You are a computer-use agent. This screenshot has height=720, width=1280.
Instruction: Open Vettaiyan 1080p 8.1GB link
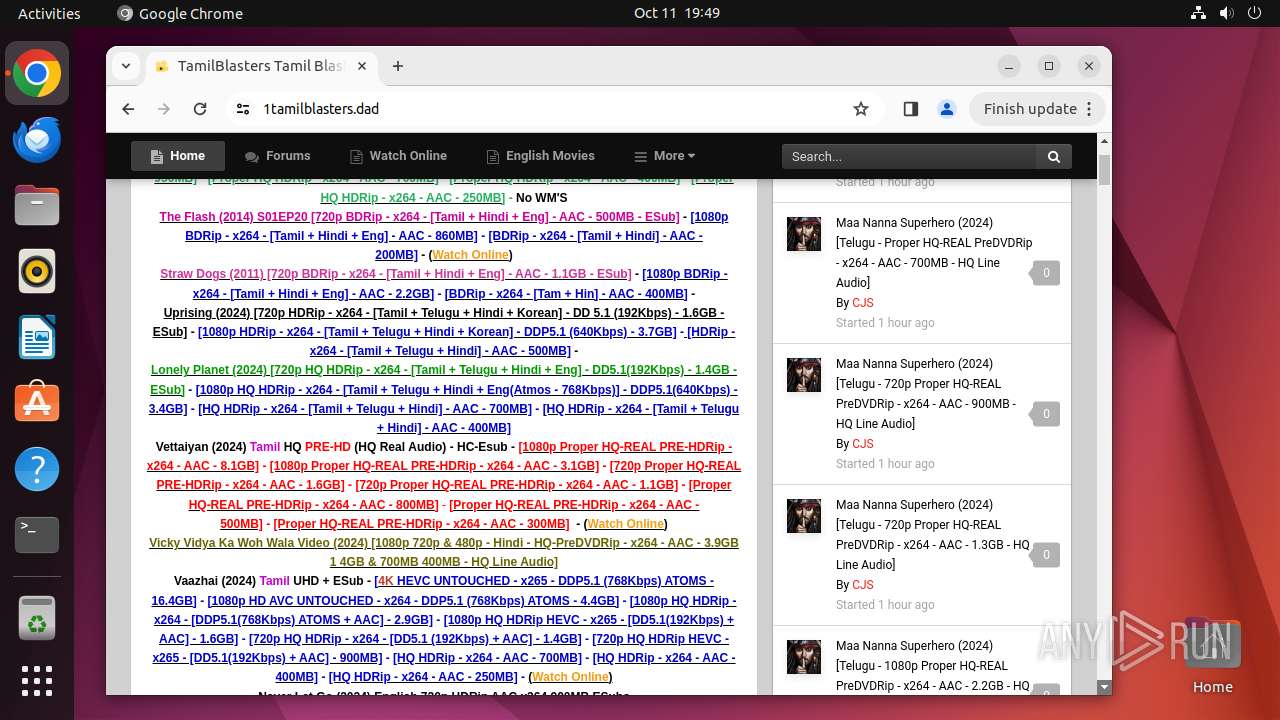[x=439, y=456]
